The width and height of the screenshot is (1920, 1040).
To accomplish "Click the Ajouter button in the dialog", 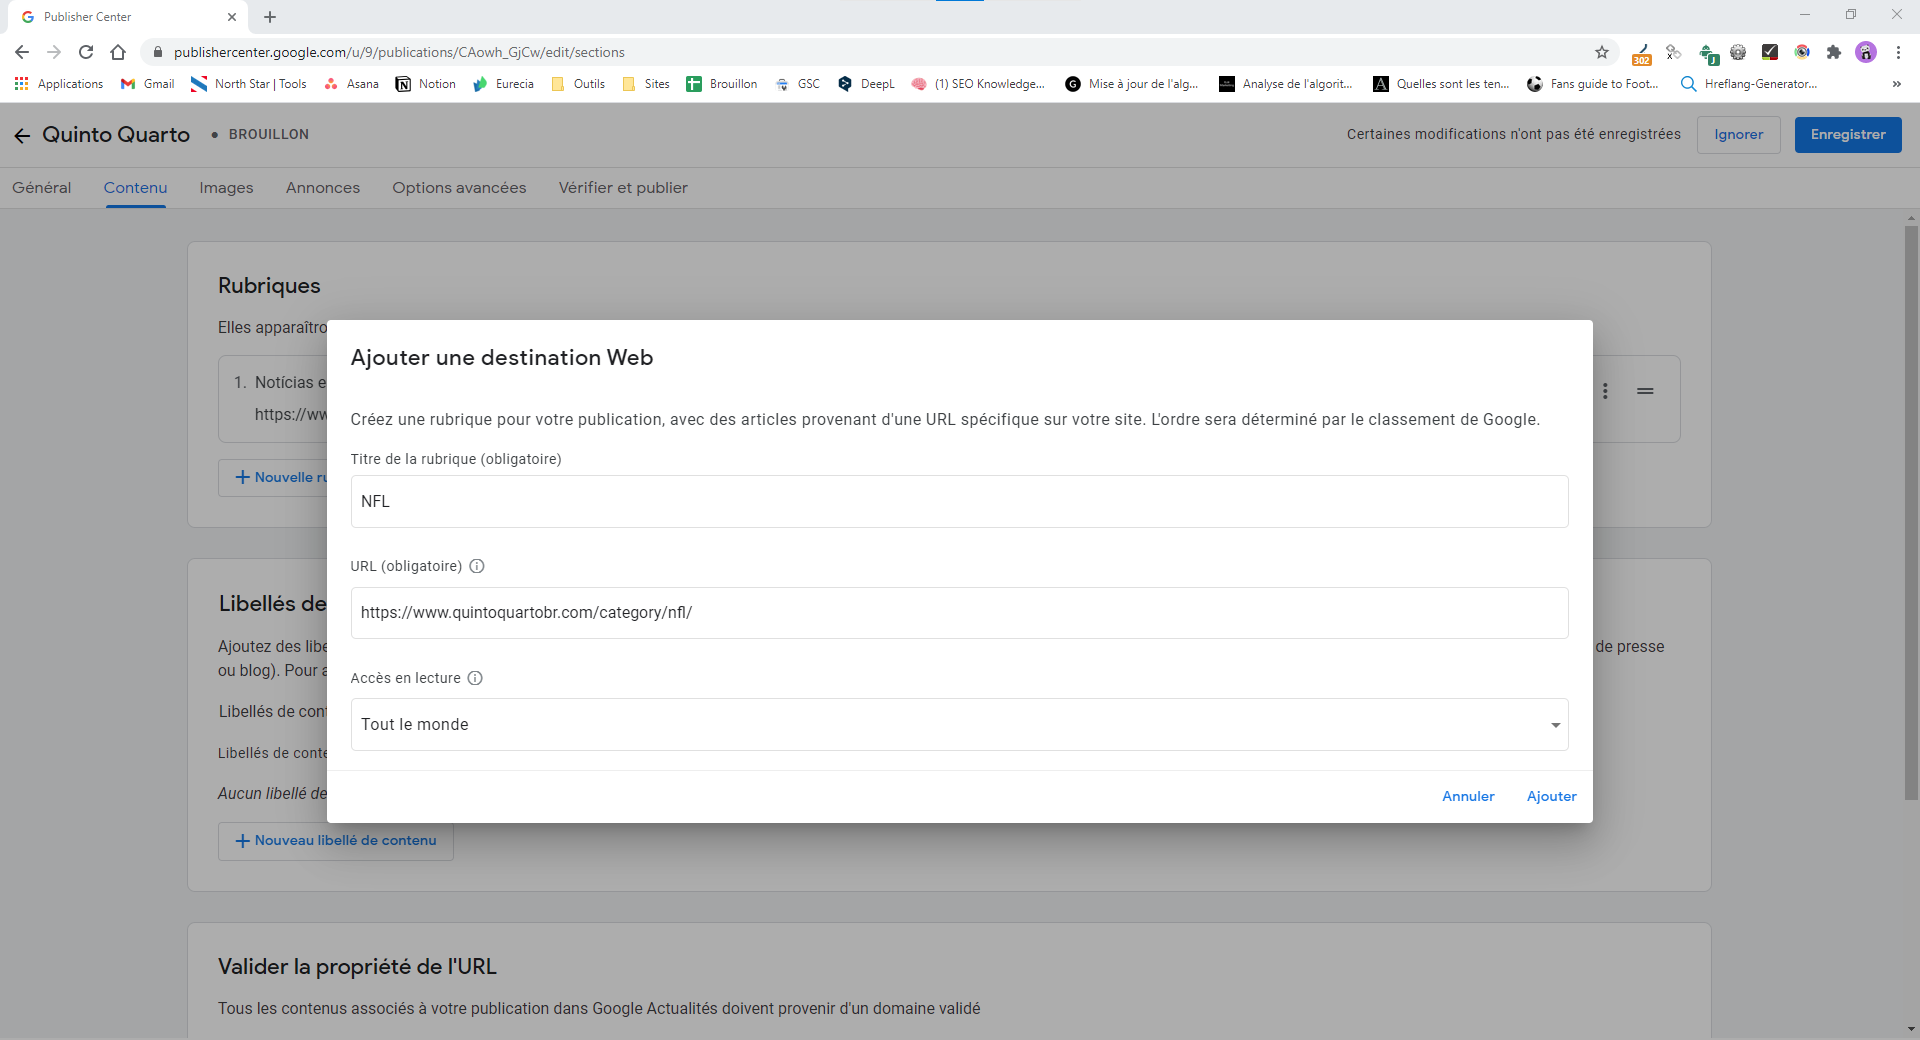I will pos(1551,796).
